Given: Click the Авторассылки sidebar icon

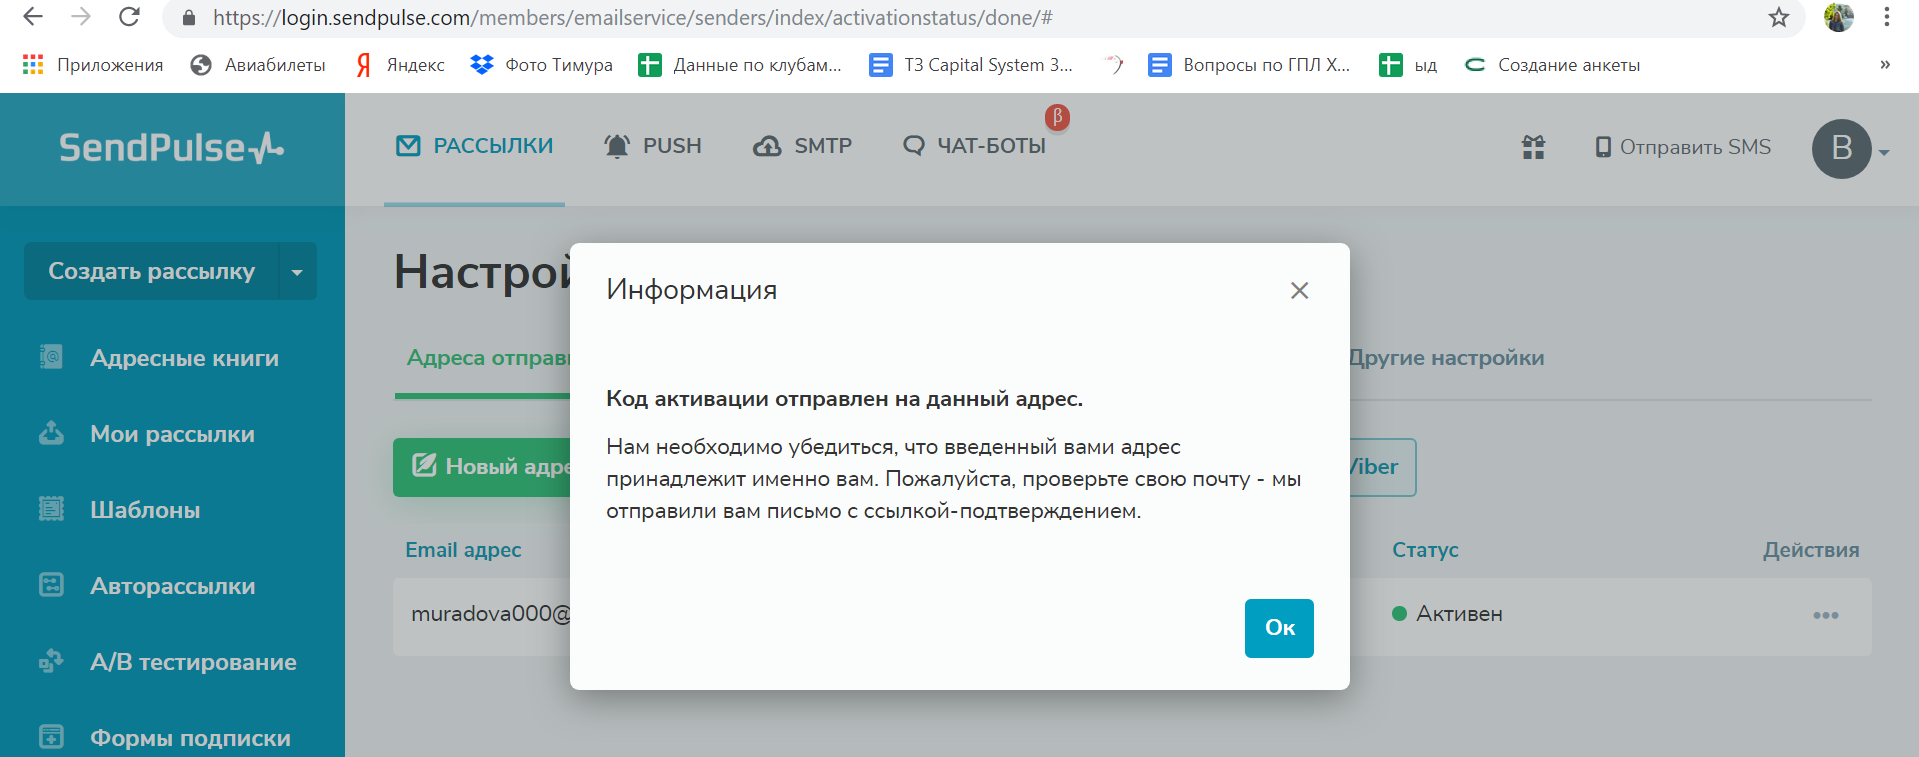Looking at the screenshot, I should point(51,585).
